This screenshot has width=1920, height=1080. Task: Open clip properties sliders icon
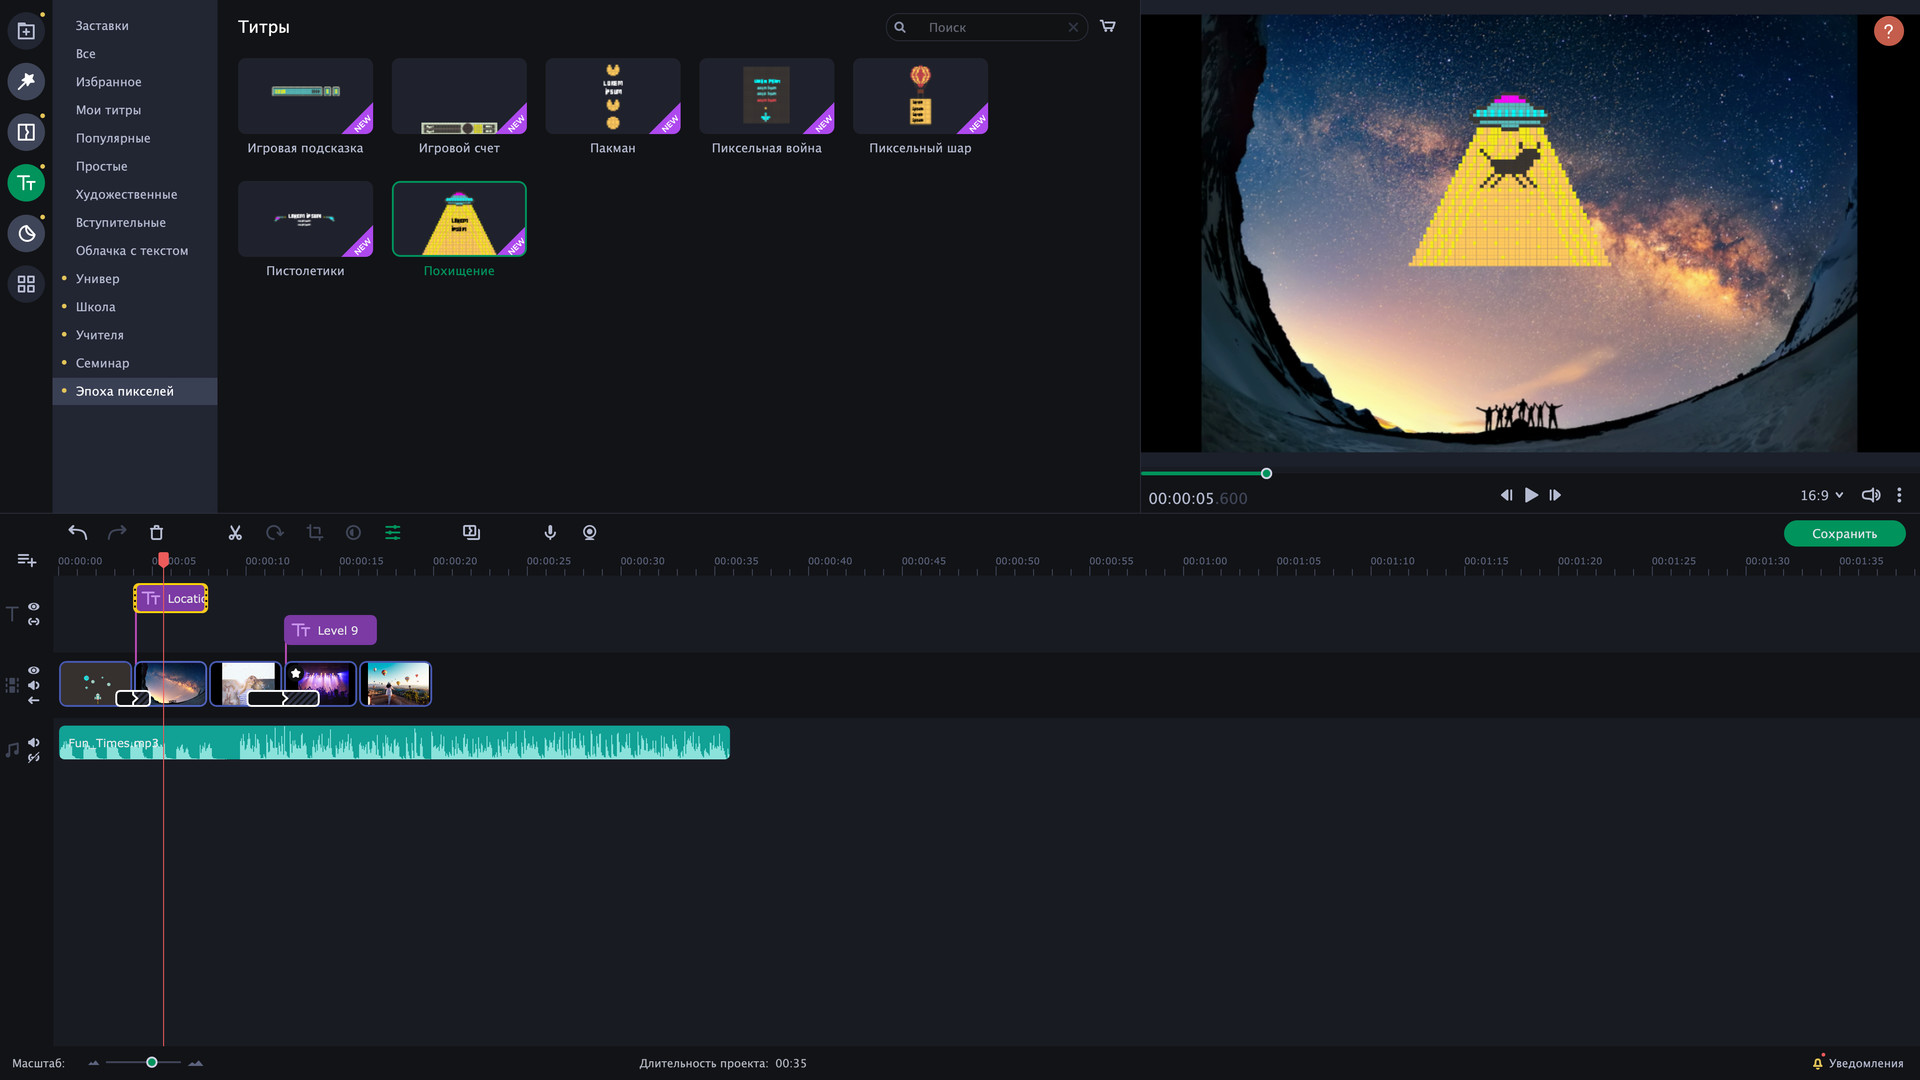tap(393, 533)
